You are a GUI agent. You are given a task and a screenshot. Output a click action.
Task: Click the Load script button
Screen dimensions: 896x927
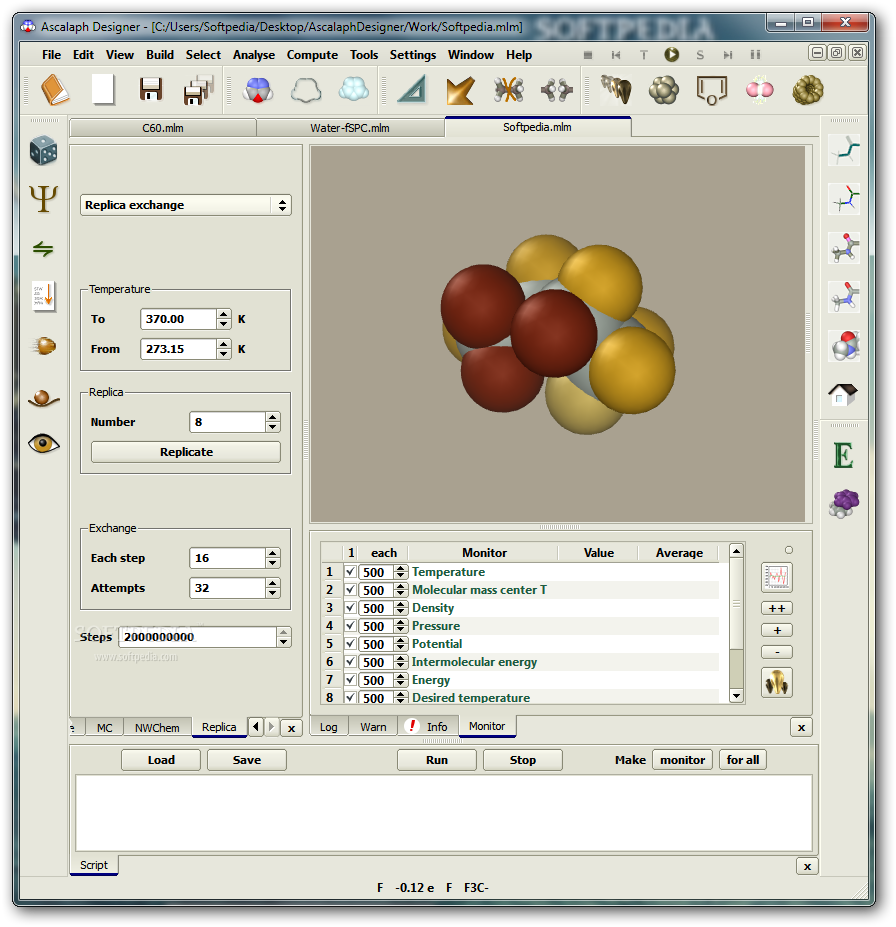click(x=161, y=760)
